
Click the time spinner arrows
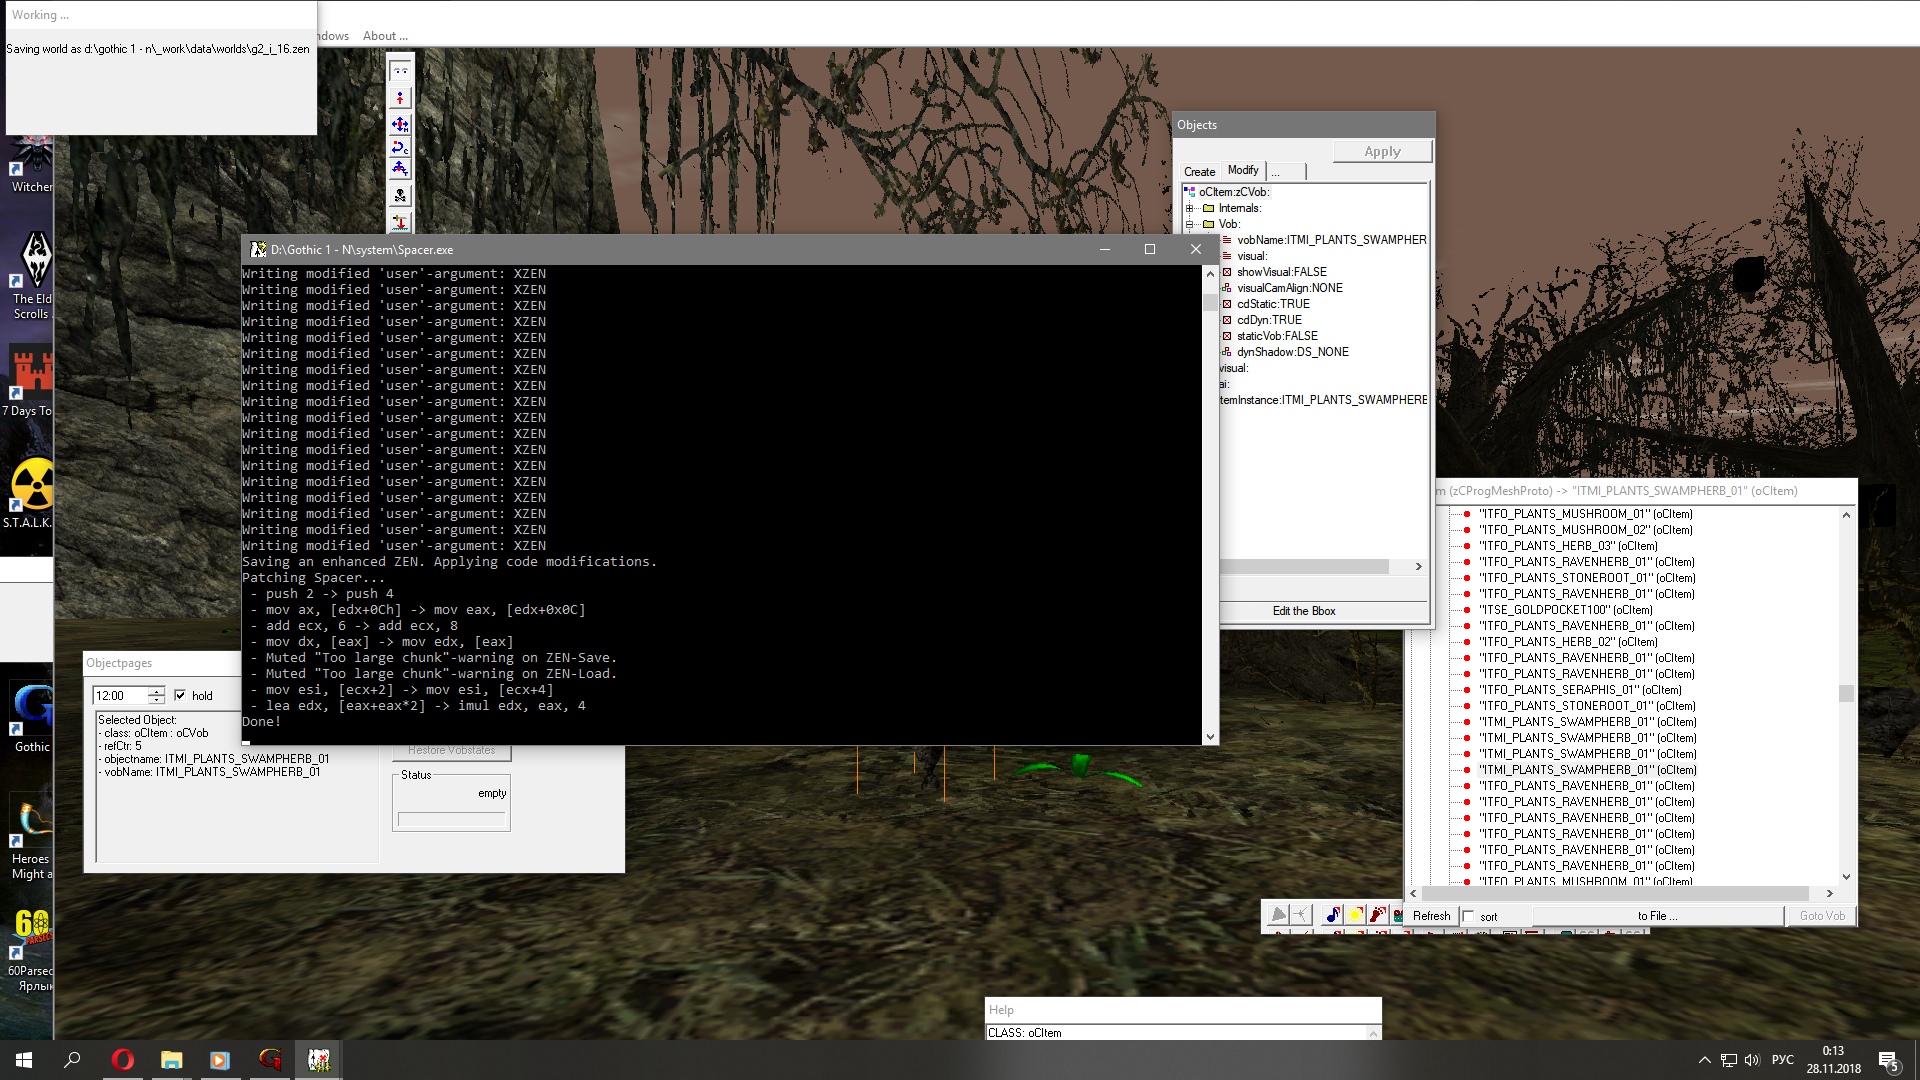pyautogui.click(x=156, y=695)
